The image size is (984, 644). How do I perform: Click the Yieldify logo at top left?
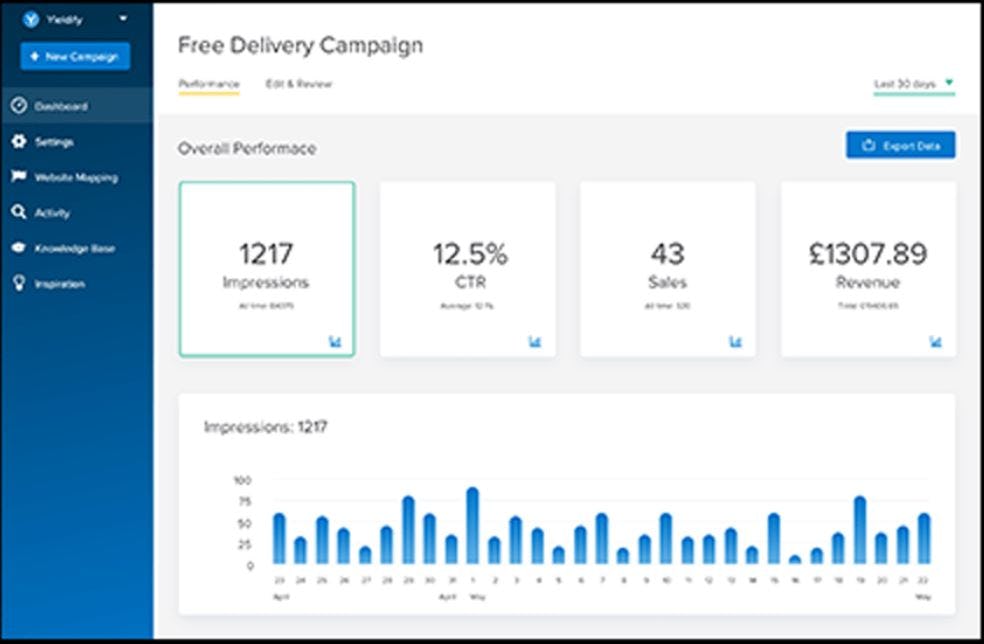(30, 19)
